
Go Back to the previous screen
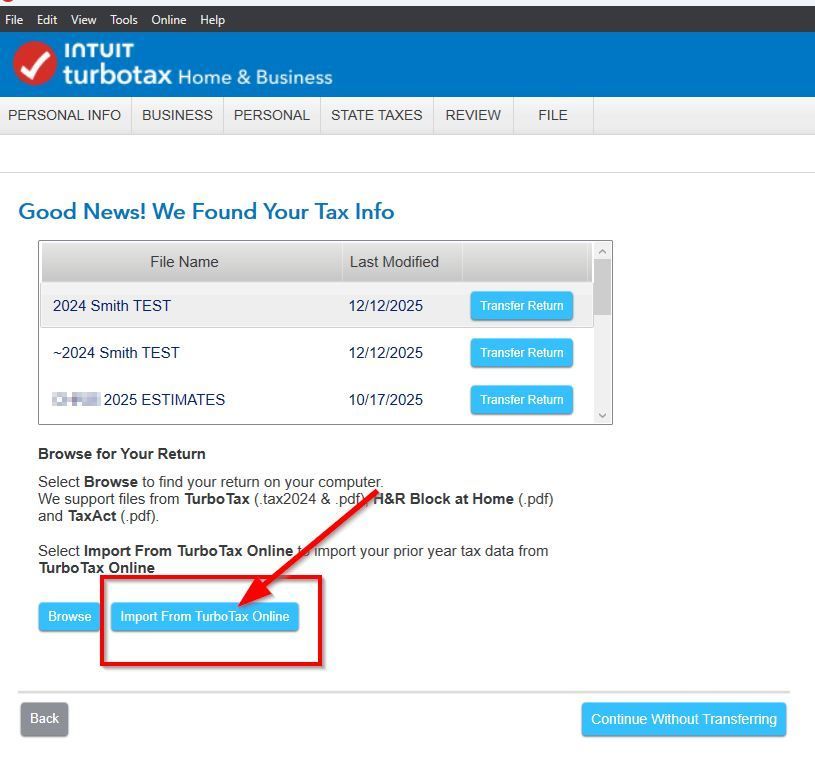[44, 719]
